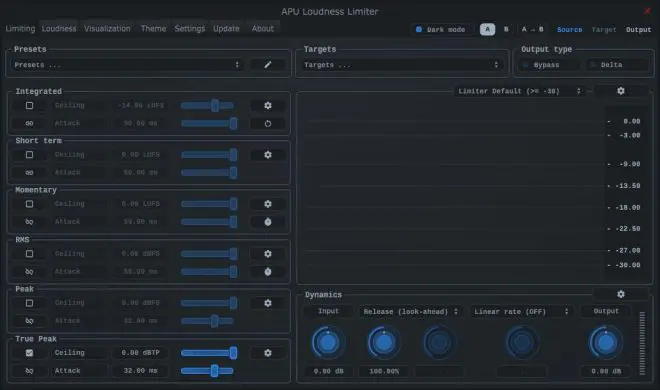Open the Presets dropdown
The height and width of the screenshot is (390, 660).
click(127, 65)
